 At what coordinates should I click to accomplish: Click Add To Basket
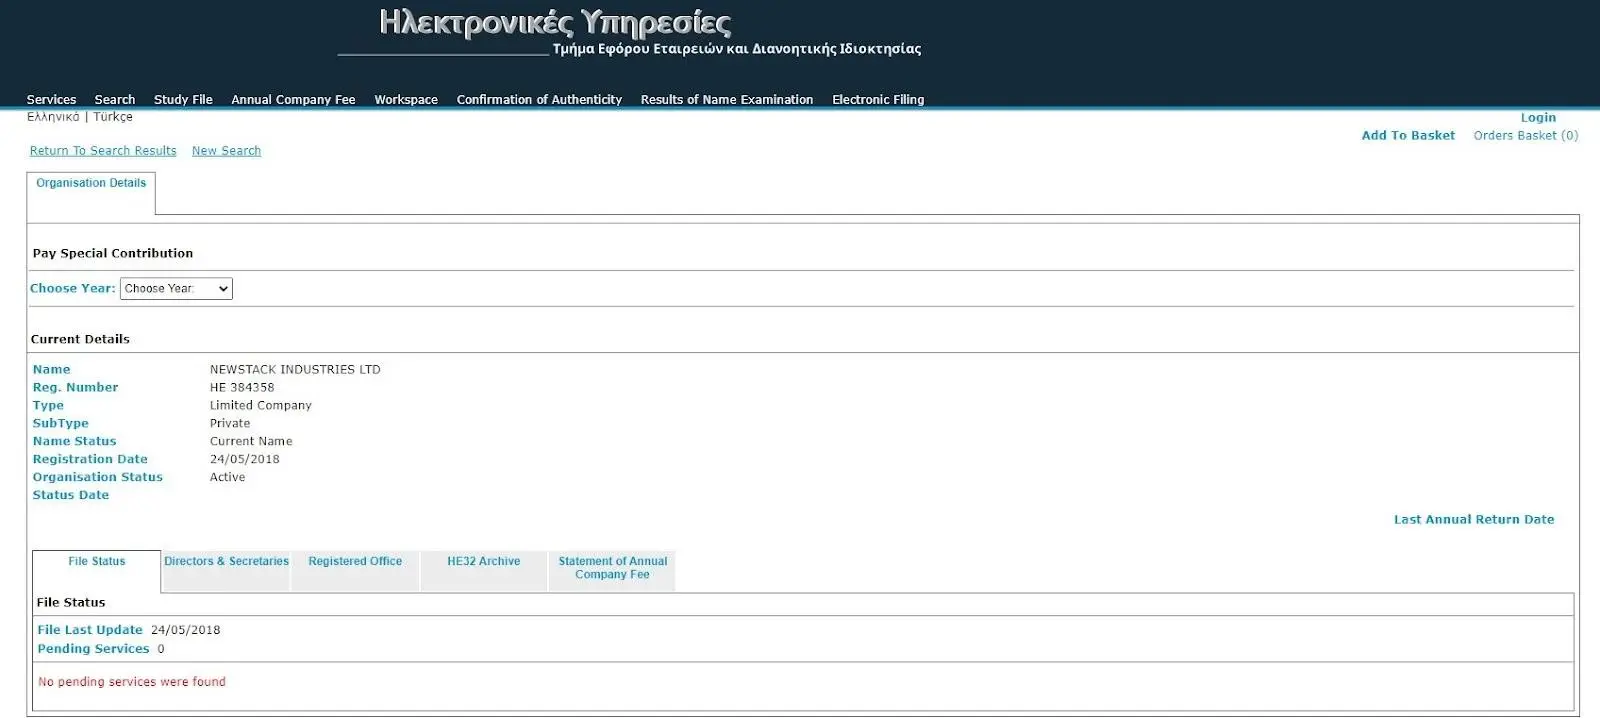point(1408,136)
